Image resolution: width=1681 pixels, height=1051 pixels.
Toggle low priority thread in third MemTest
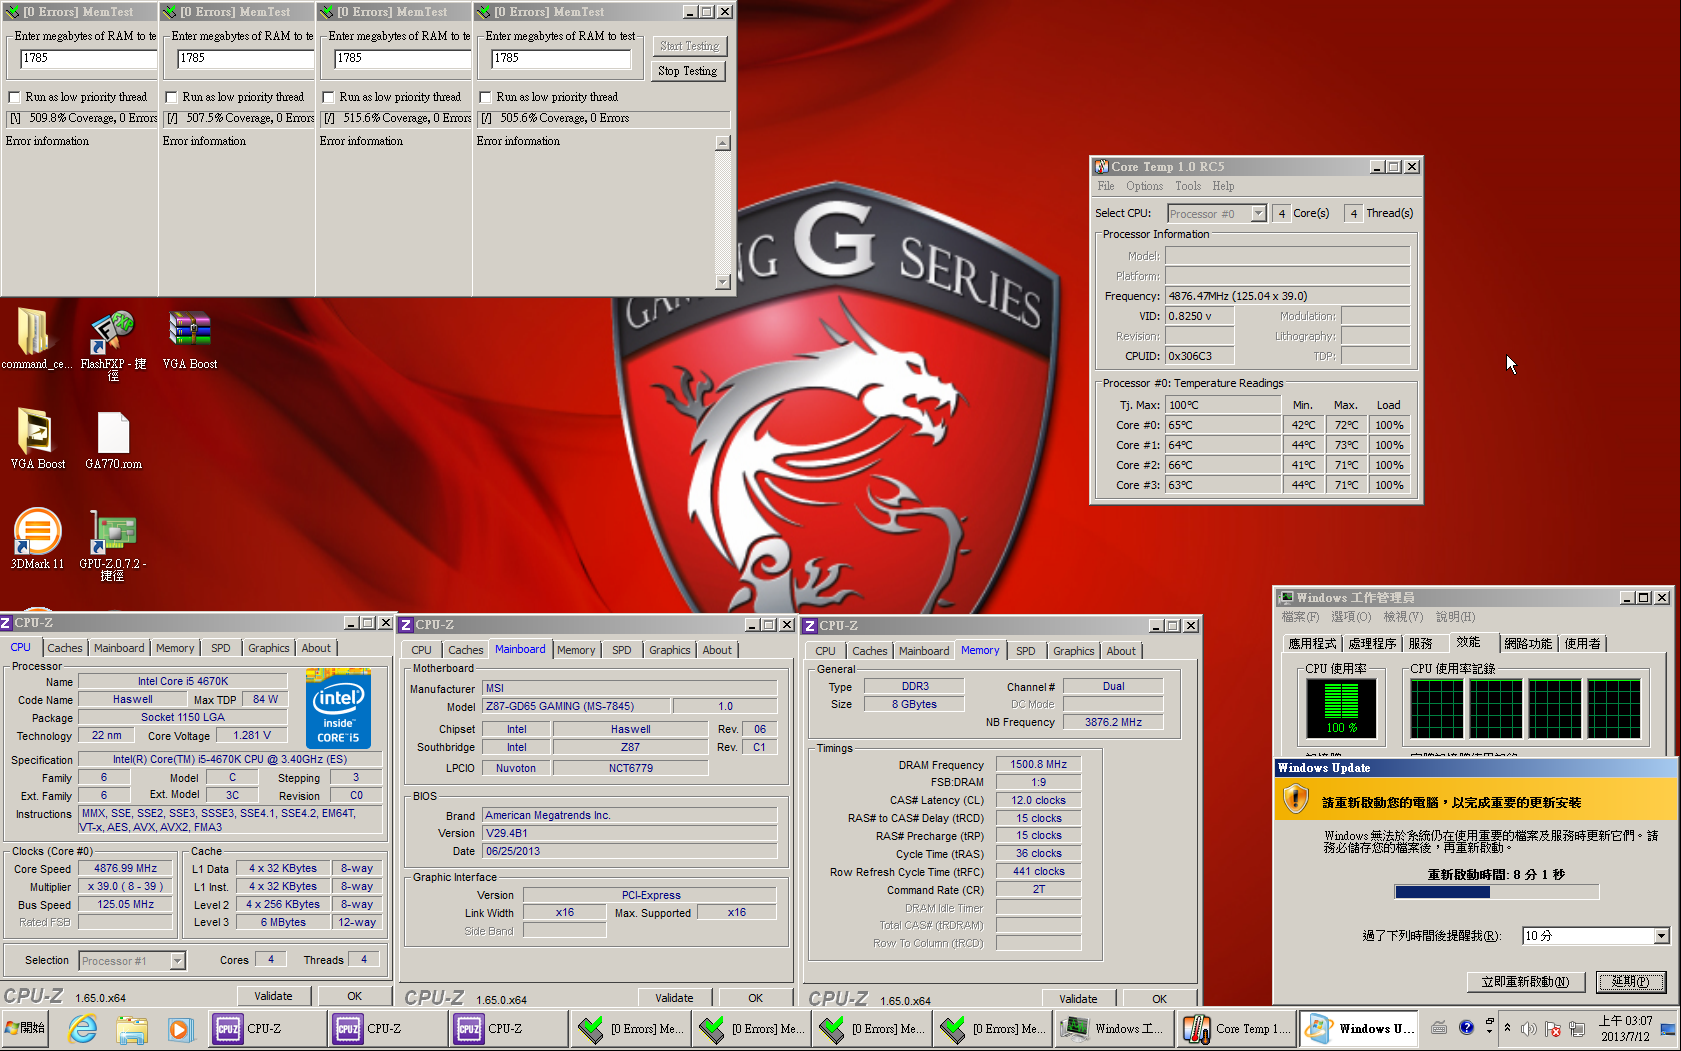click(329, 97)
